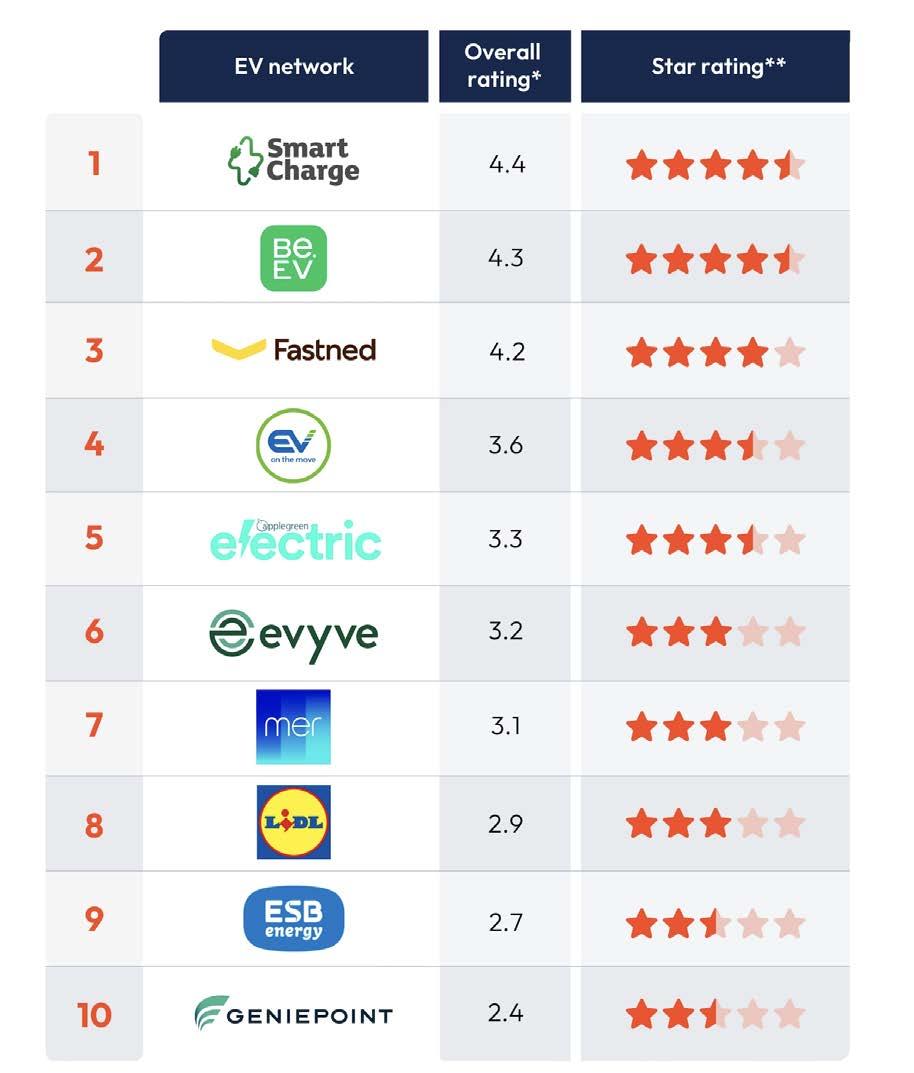This screenshot has height=1073, width=914.
Task: Click the EV network column header
Action: (294, 66)
